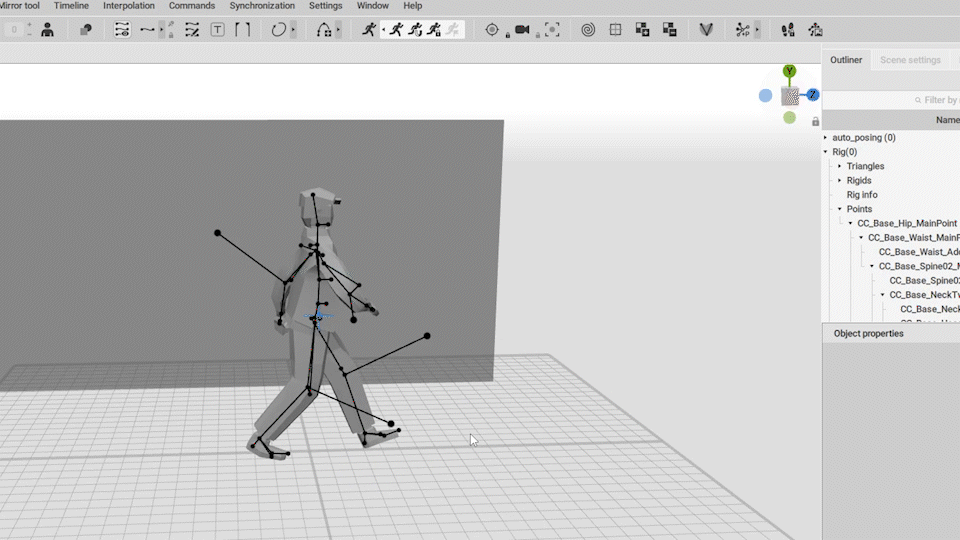
Task: Click the greyed-out running figure icon
Action: pyautogui.click(x=453, y=29)
